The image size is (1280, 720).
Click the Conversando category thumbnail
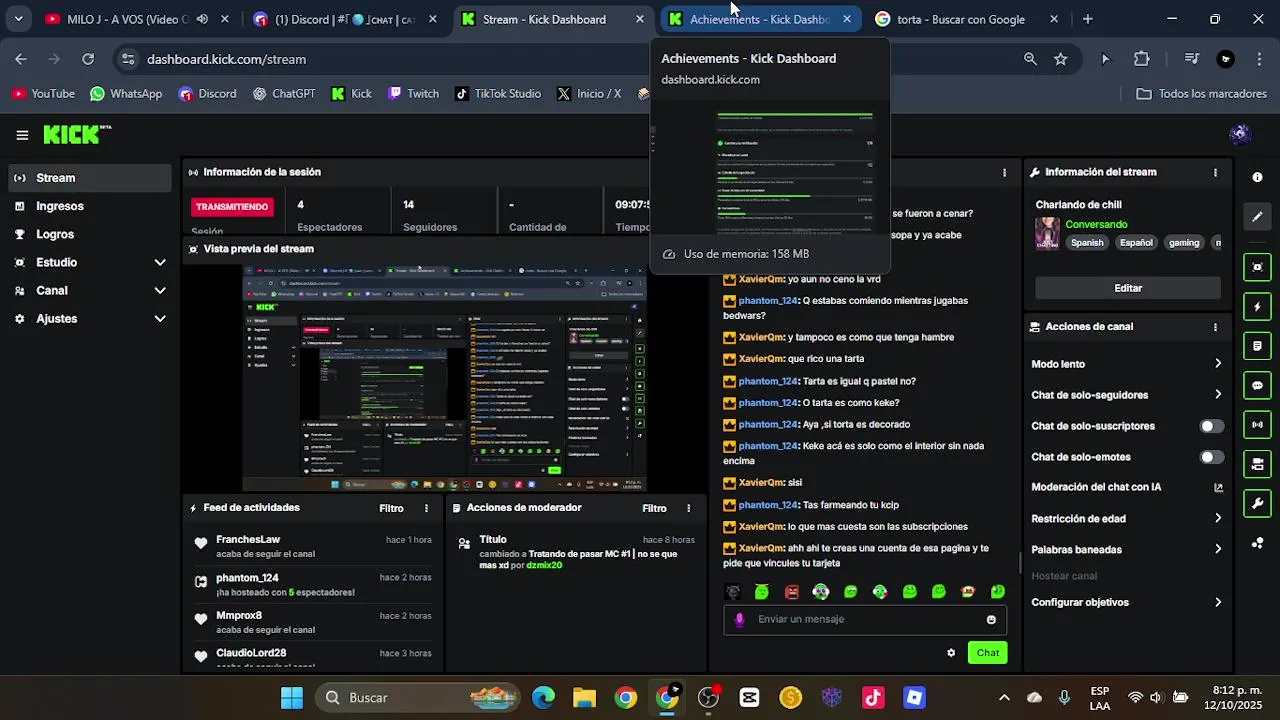(x=1047, y=233)
